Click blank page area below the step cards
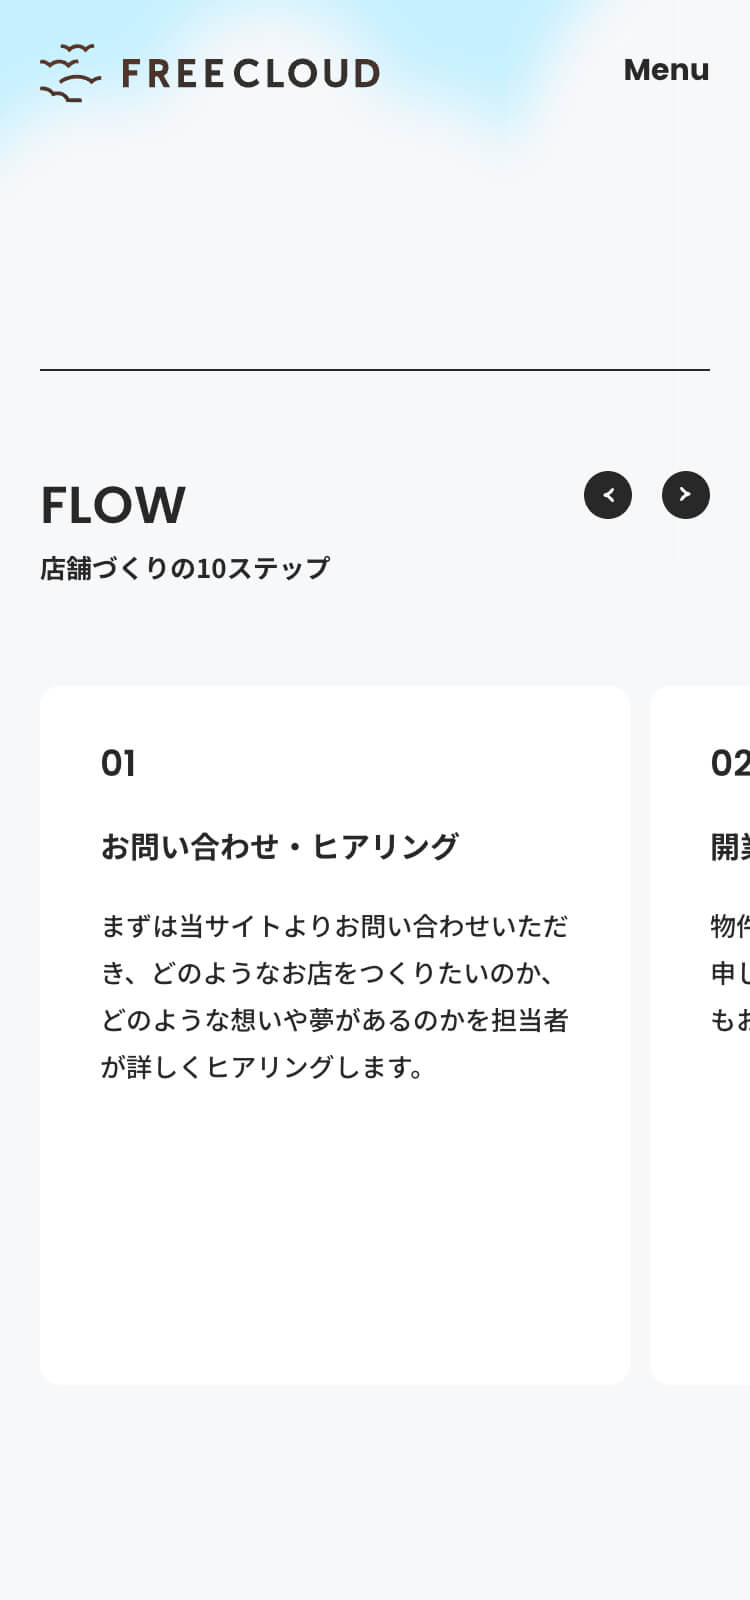750x1600 pixels. click(375, 1490)
